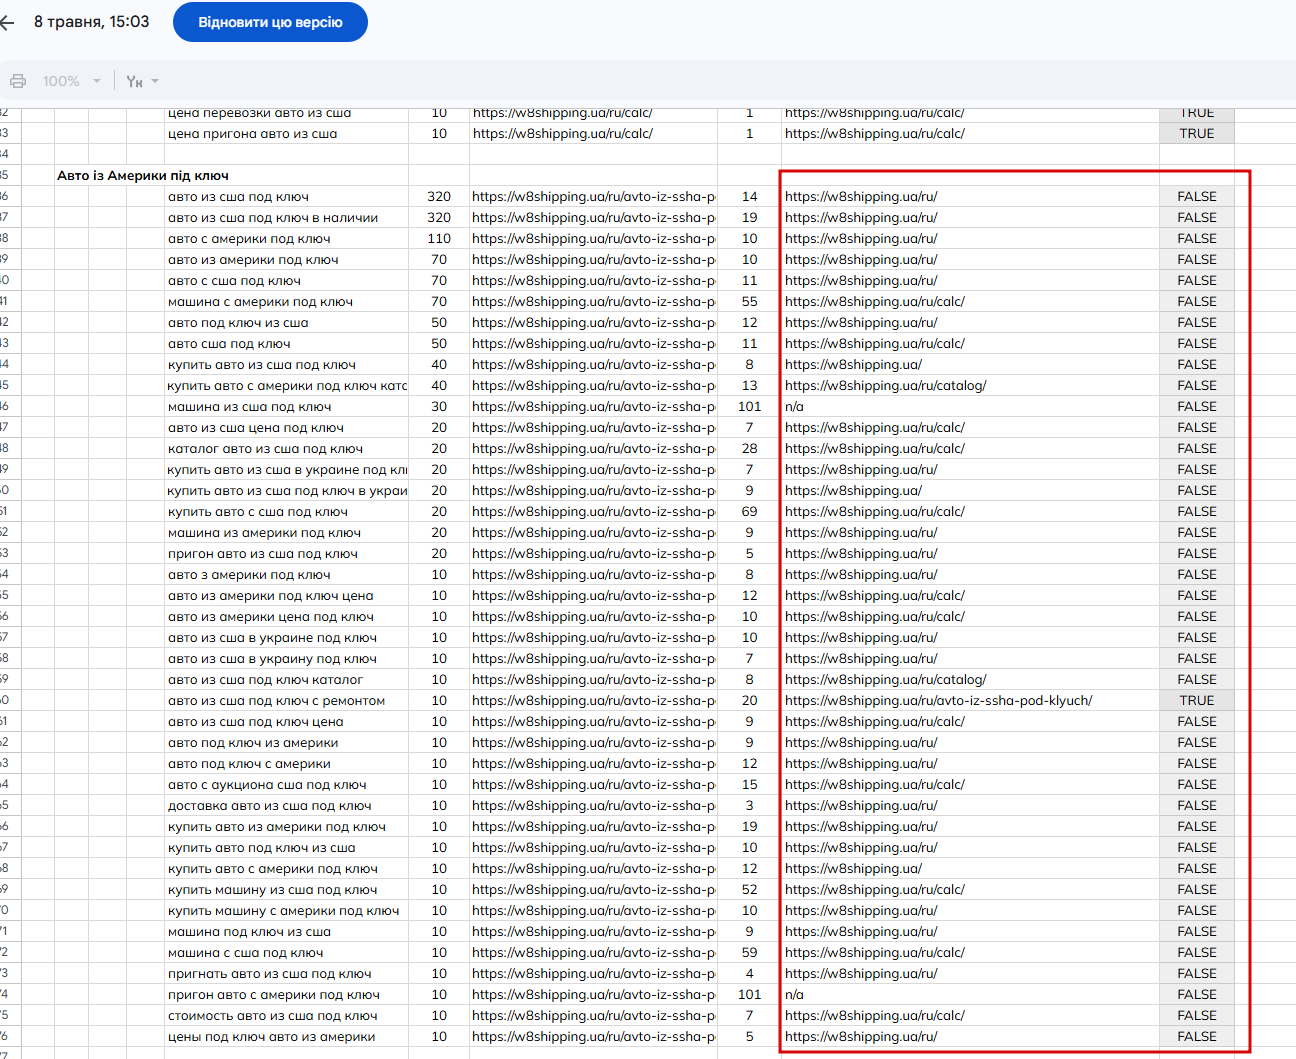The image size is (1296, 1059).
Task: Click volume cell showing 110
Action: point(439,239)
